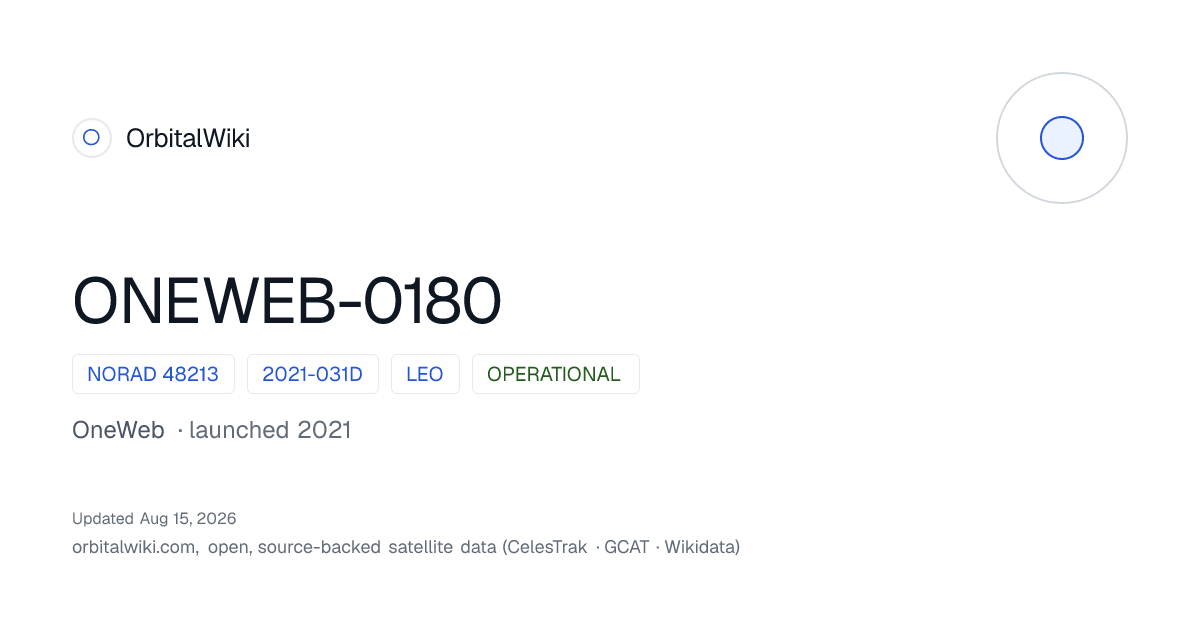This screenshot has height=630, width=1200.
Task: Click the 'source-backed' word in footer
Action: [x=320, y=547]
